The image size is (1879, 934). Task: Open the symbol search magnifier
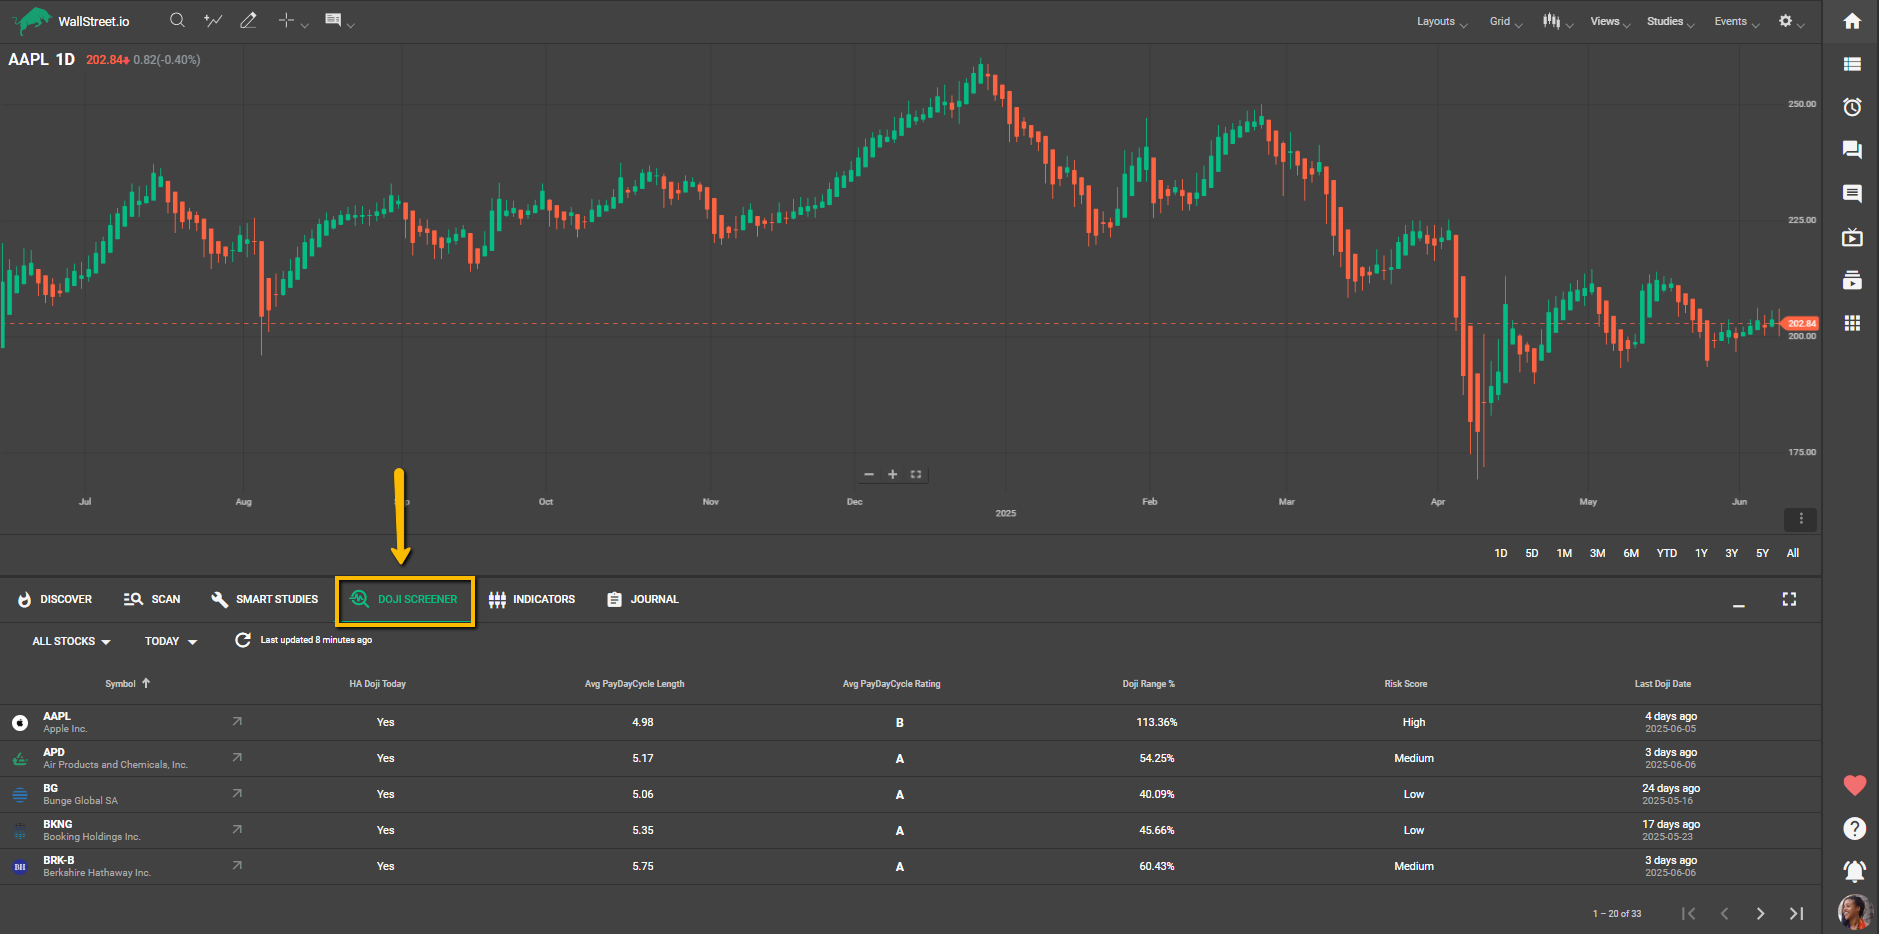(177, 20)
